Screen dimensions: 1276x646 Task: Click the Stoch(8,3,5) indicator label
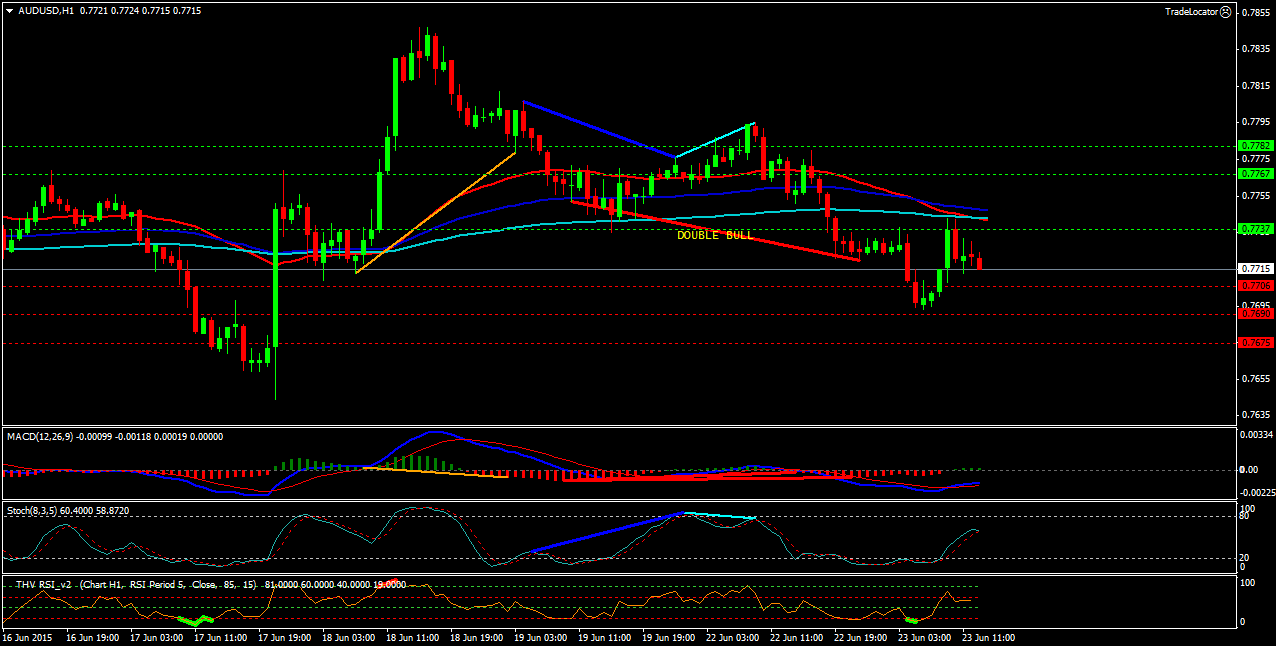[33, 510]
